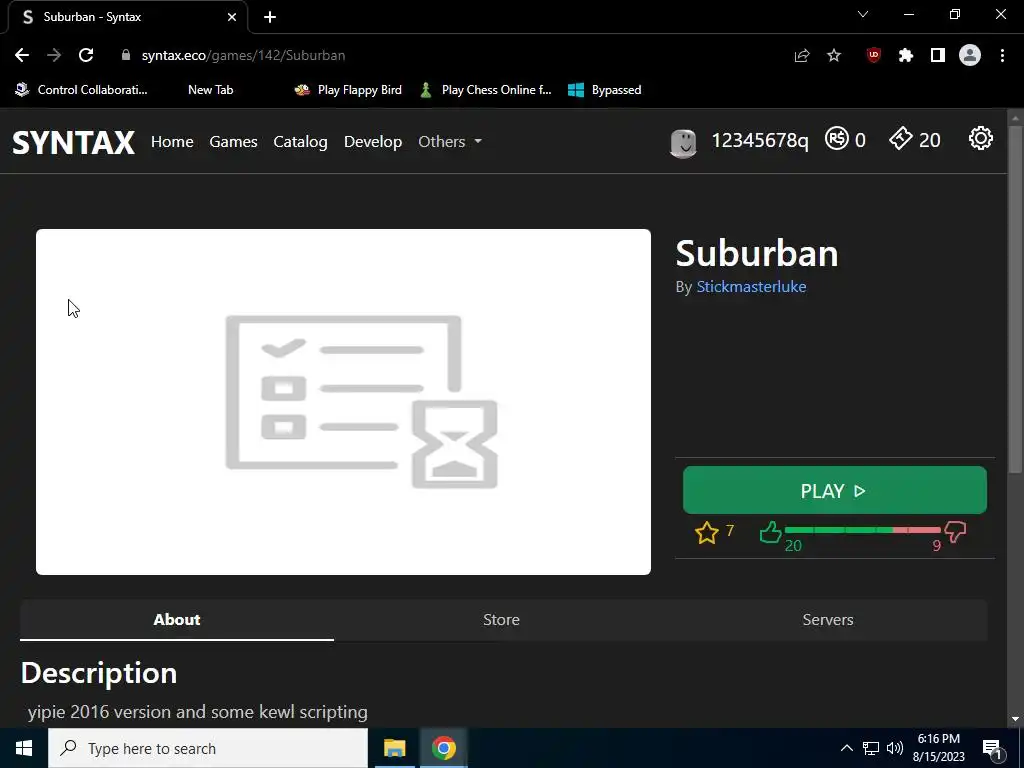Open the Catalog nav item
Viewport: 1024px width, 768px height.
tap(300, 142)
